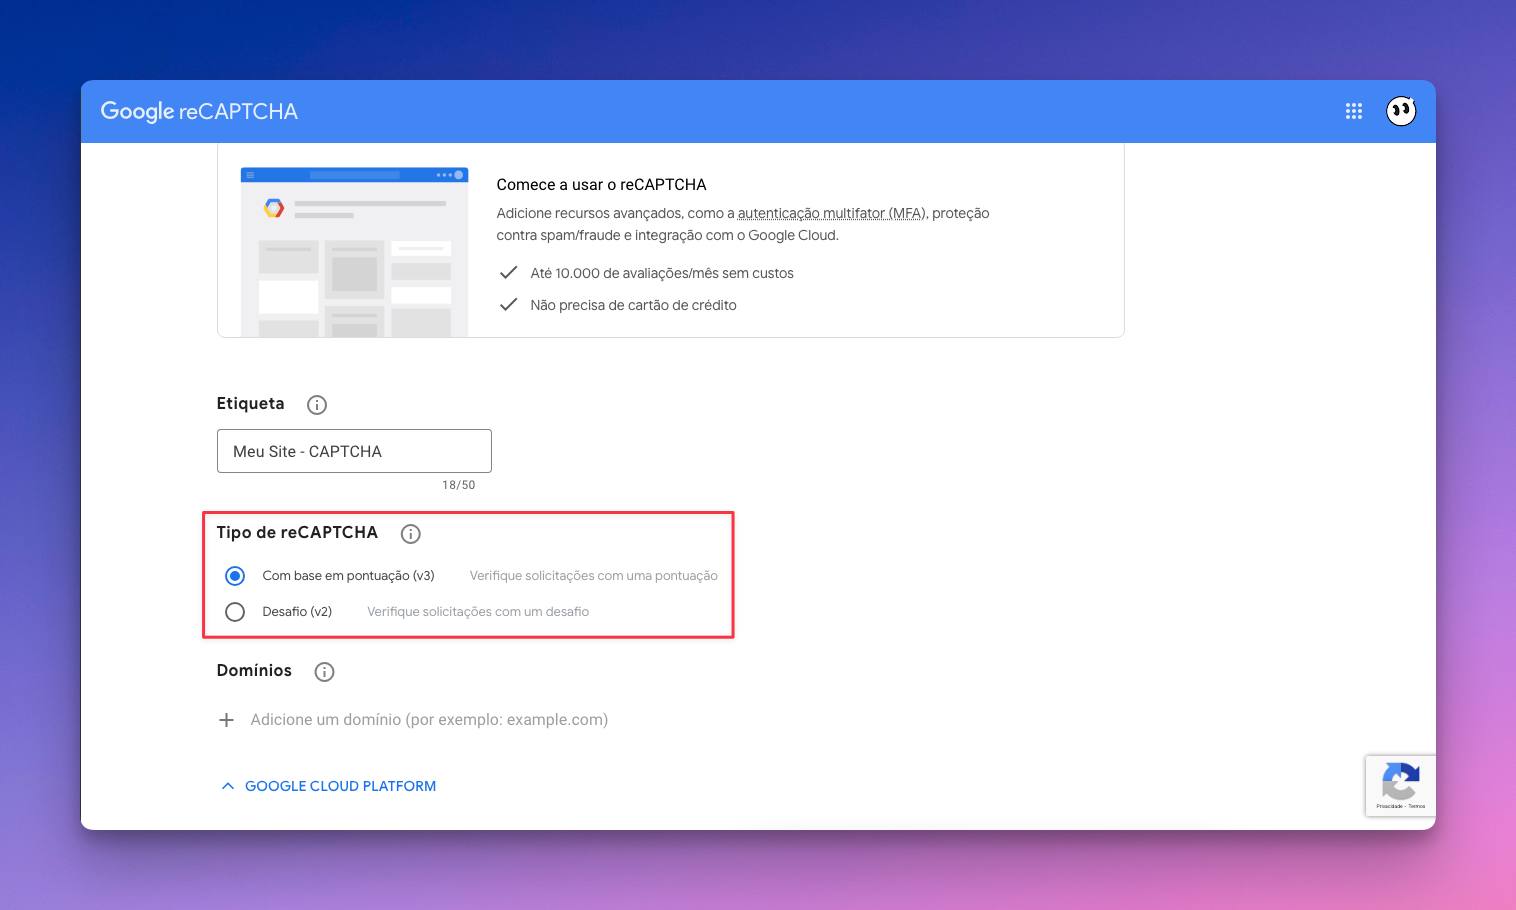The image size is (1516, 910).
Task: Click the "Comece a usar o reCAPTCHA" heading
Action: tap(601, 185)
